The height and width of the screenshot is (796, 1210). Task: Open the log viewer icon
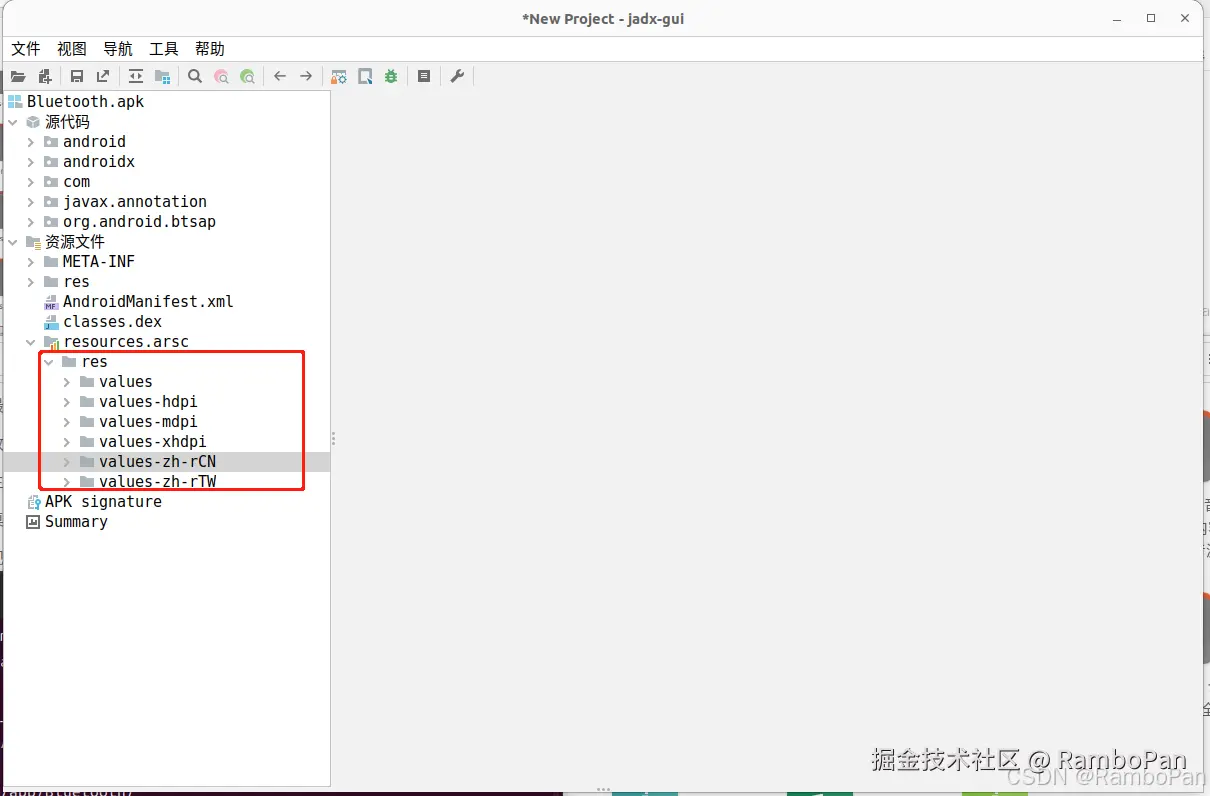[x=424, y=76]
